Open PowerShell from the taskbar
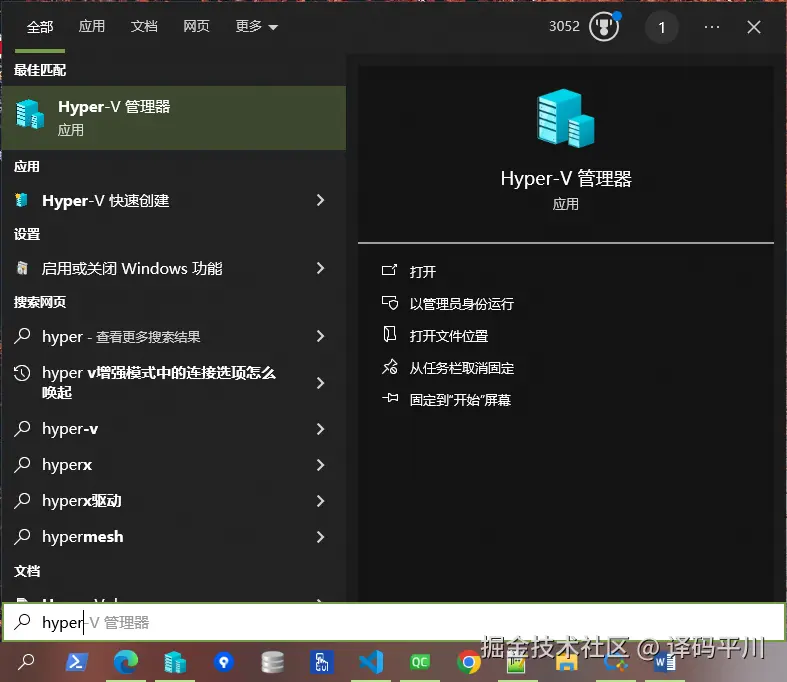The height and width of the screenshot is (682, 787). click(77, 662)
